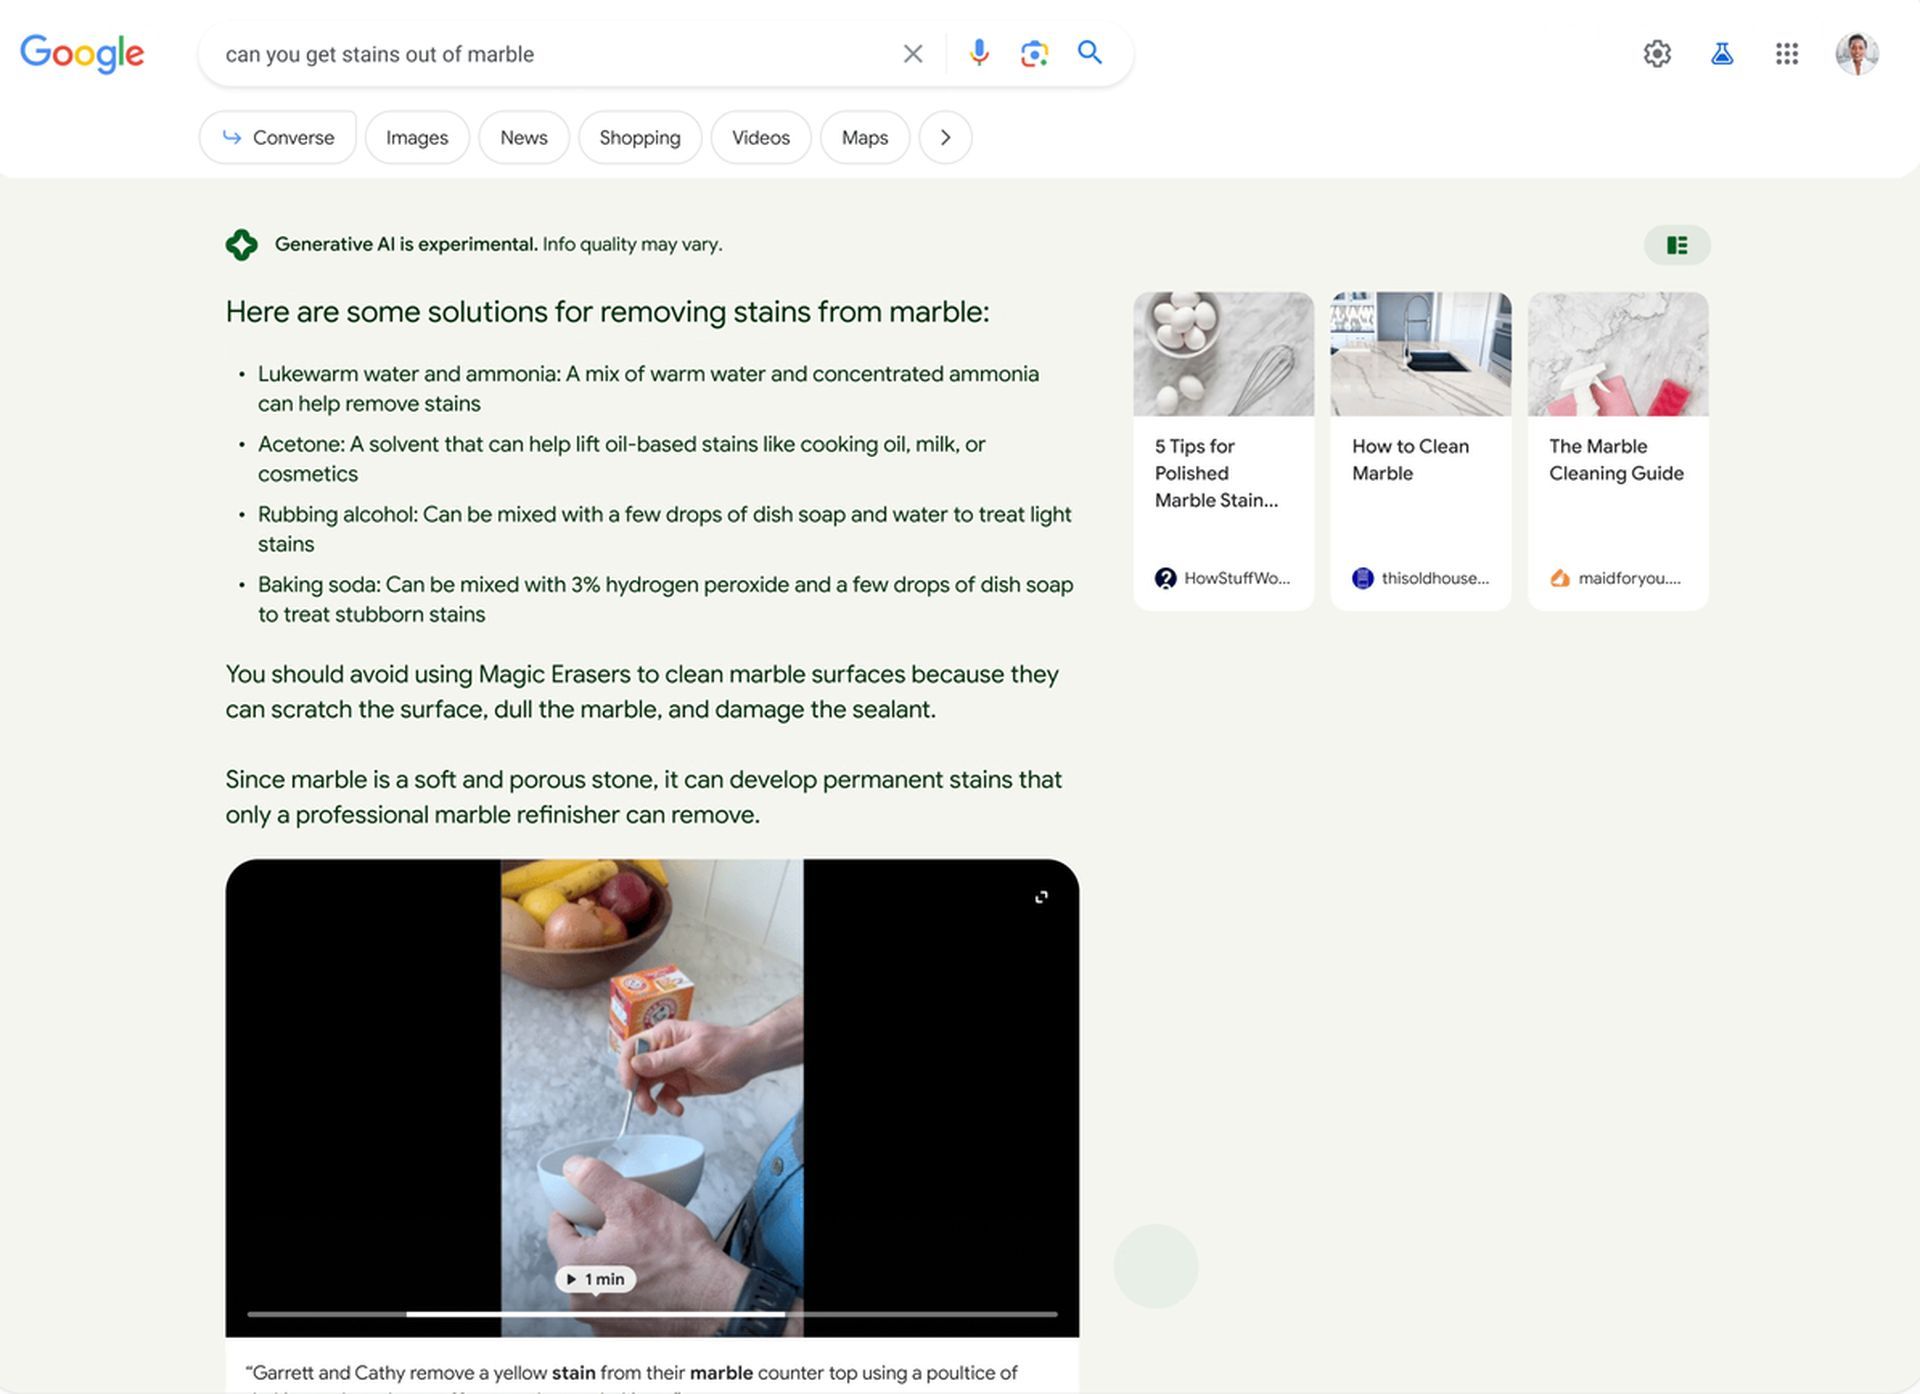Play the 1 min video clip
Viewport: 1920px width, 1394px height.
[595, 1279]
